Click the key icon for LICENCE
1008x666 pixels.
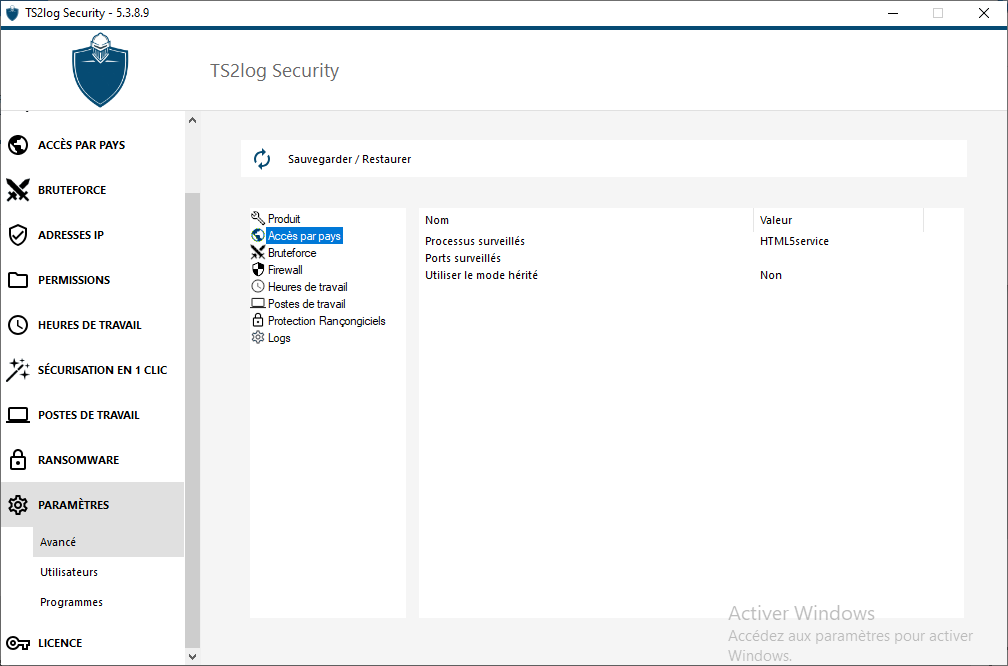click(18, 643)
